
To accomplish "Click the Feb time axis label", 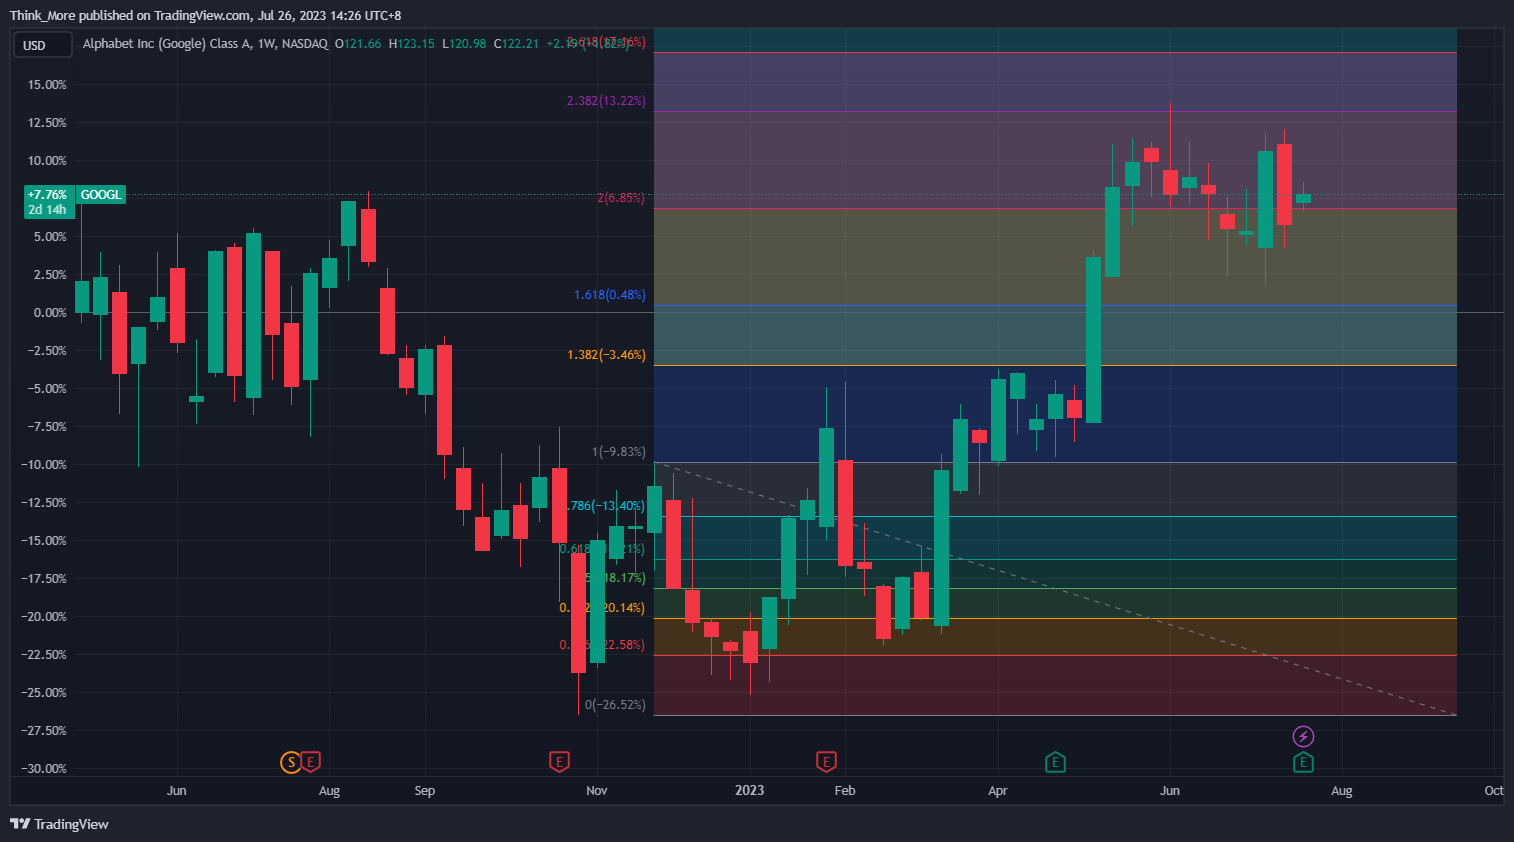I will [845, 791].
